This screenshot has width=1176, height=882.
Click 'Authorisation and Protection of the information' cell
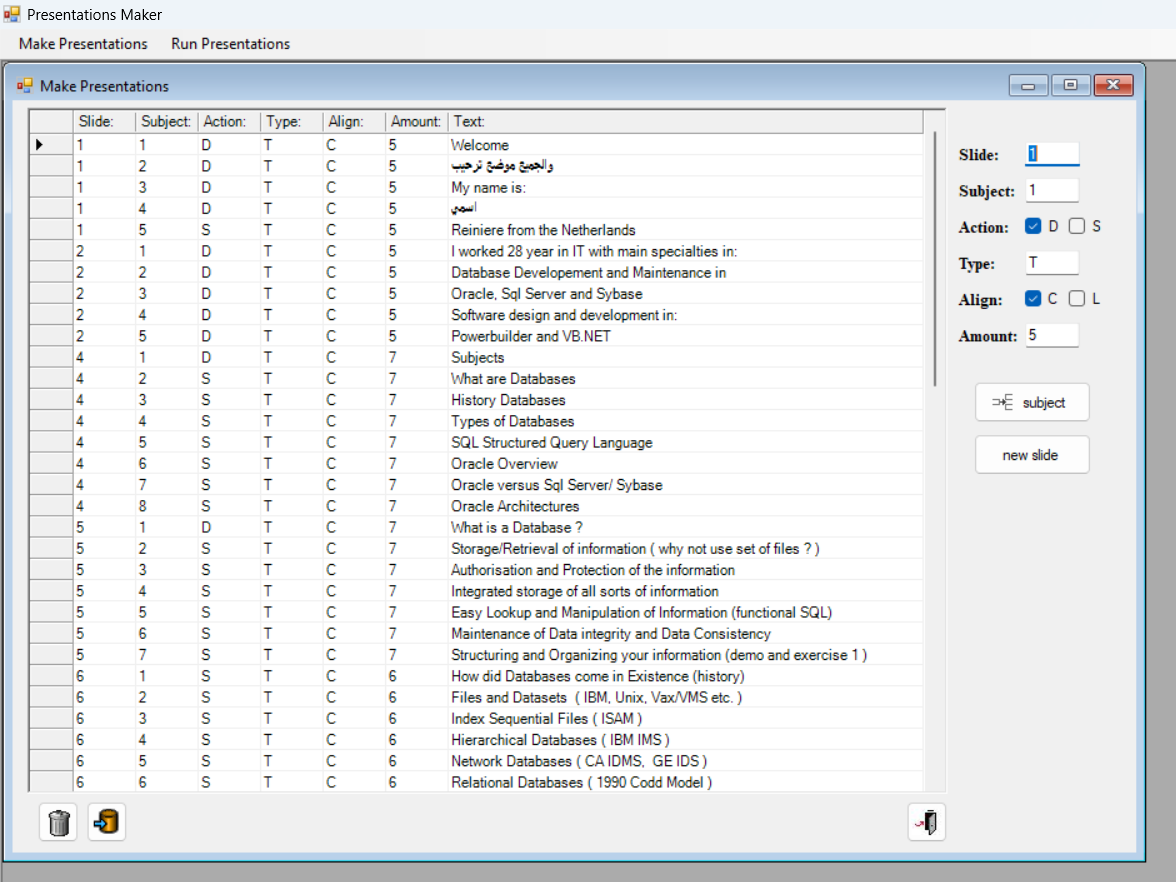coord(686,570)
